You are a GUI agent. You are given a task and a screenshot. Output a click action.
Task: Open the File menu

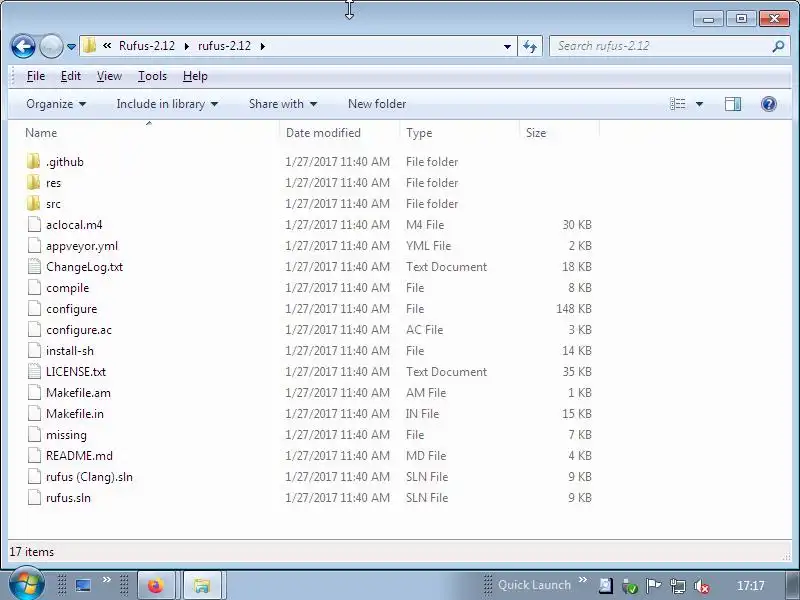36,76
